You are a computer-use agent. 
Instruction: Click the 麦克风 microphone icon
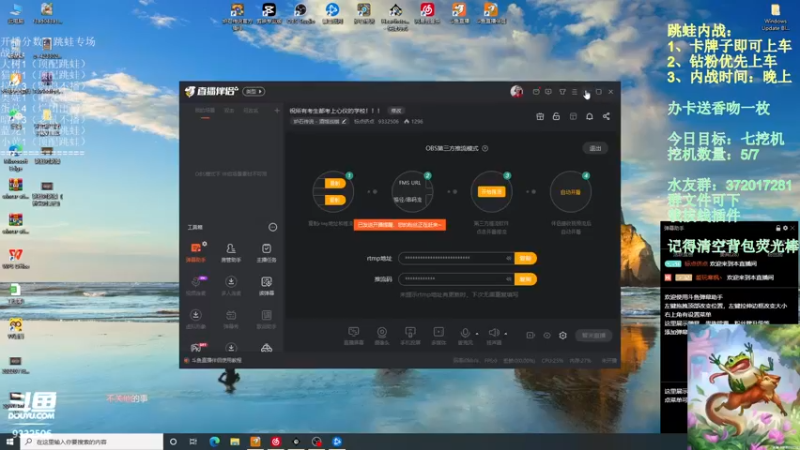pos(465,333)
